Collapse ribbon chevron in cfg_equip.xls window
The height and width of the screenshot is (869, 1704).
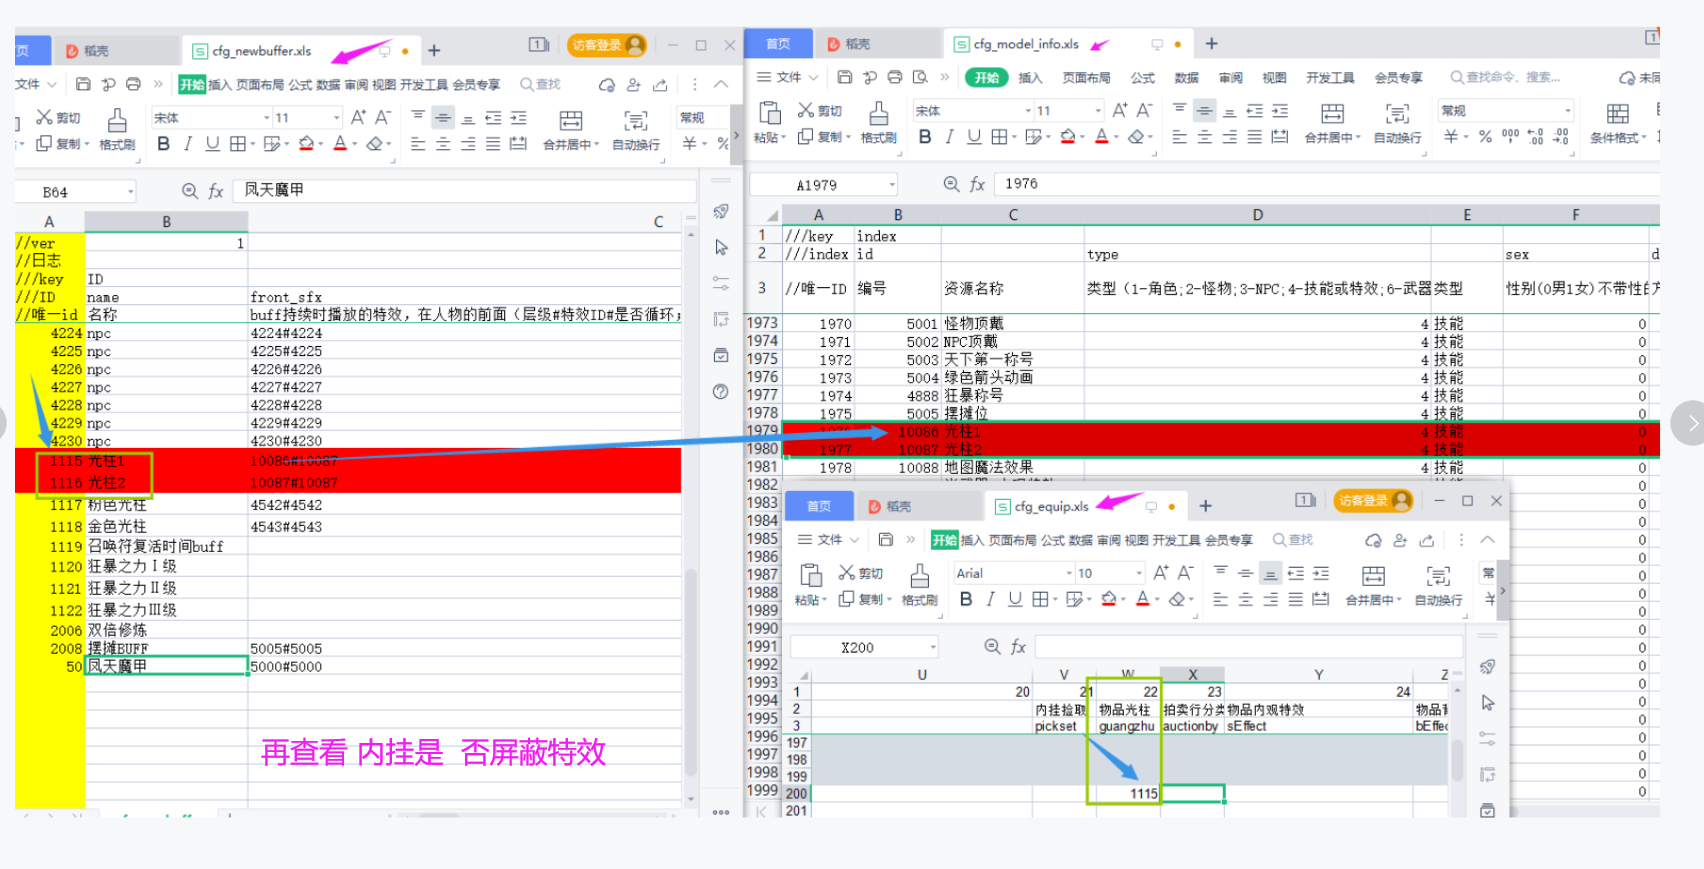(1487, 540)
